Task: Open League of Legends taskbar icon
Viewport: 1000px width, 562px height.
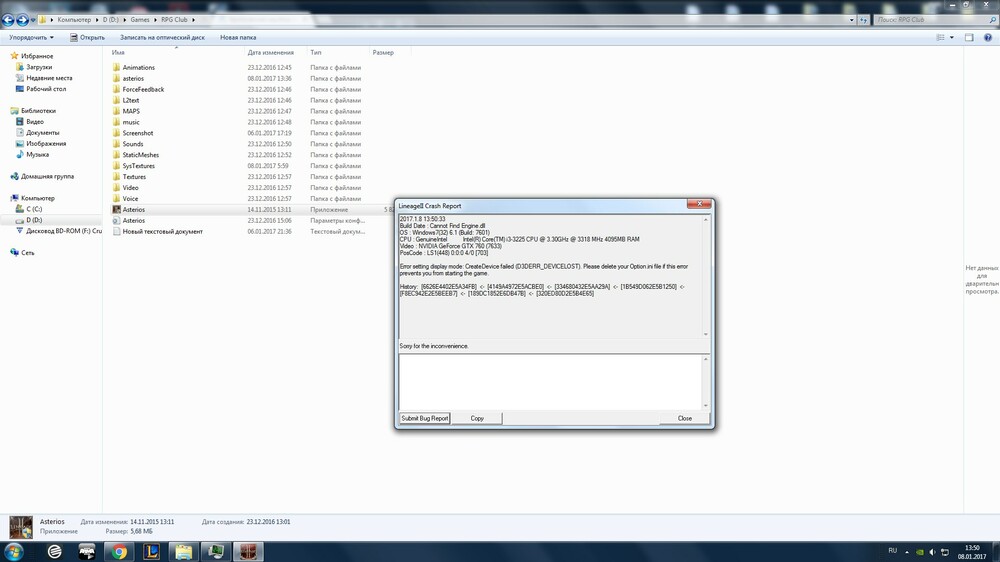Action: pyautogui.click(x=152, y=551)
